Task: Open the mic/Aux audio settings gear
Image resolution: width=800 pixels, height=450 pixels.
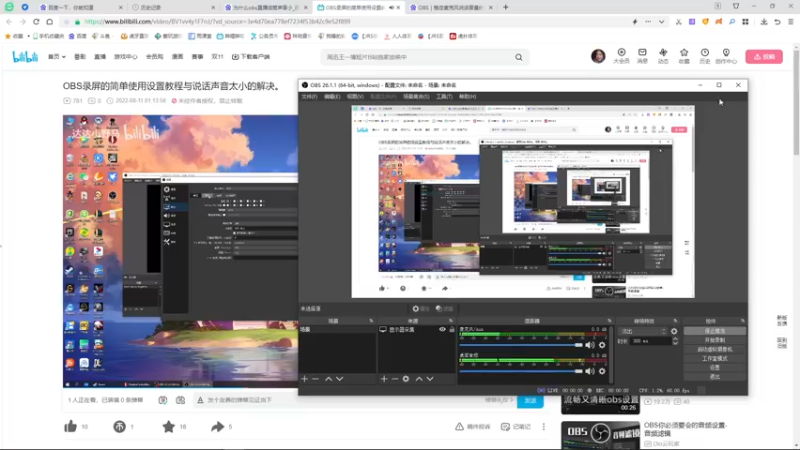Action: click(x=602, y=345)
